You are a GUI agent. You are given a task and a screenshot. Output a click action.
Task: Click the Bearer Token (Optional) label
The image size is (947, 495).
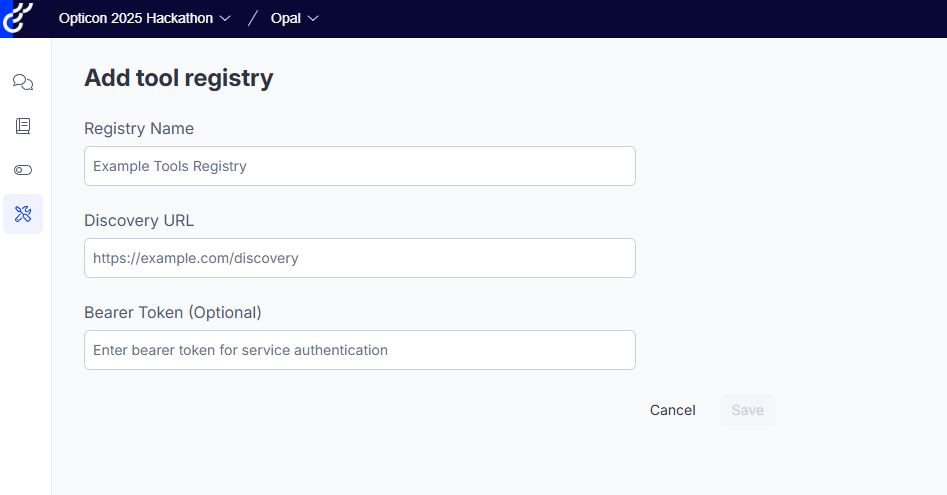point(173,313)
